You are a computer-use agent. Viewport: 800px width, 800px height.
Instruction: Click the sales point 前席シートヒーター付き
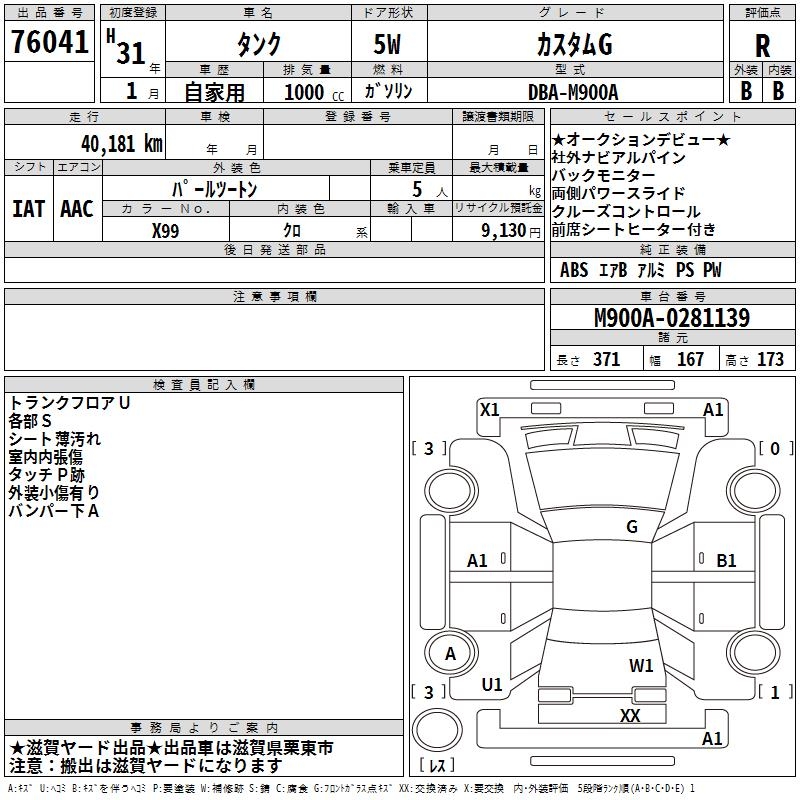coord(634,230)
